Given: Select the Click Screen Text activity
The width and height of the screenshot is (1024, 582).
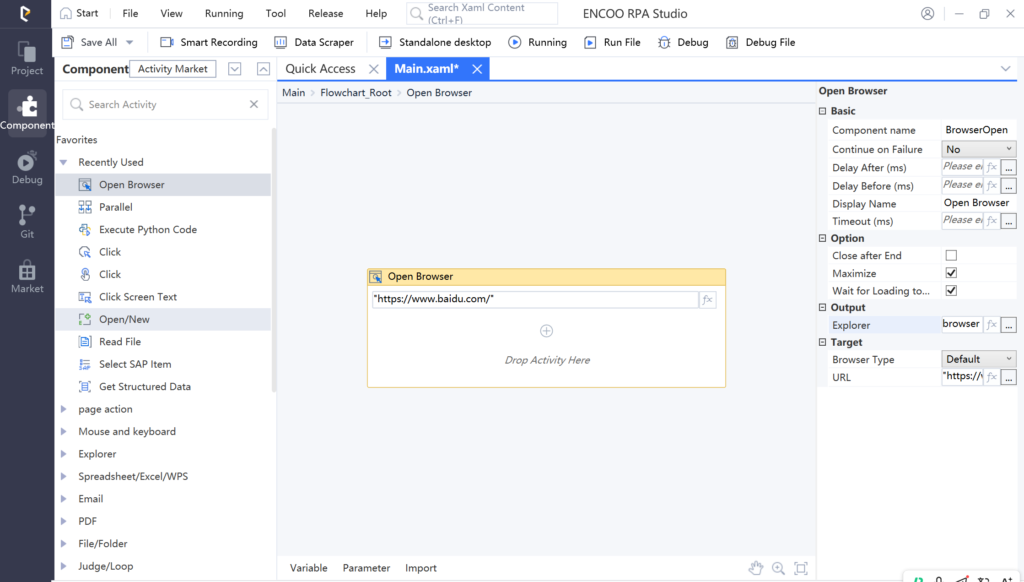Looking at the screenshot, I should tap(163, 297).
